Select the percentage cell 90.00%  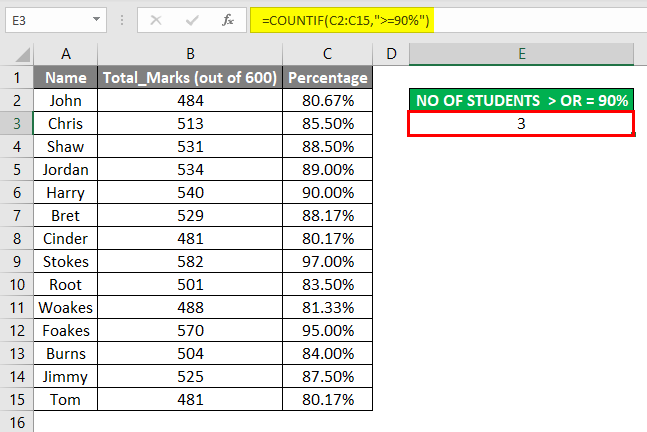pos(328,192)
